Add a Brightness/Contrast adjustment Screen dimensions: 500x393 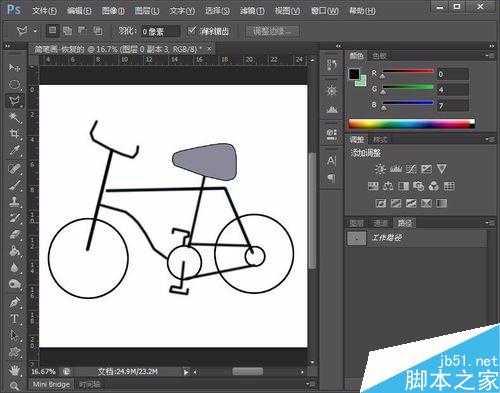click(380, 169)
